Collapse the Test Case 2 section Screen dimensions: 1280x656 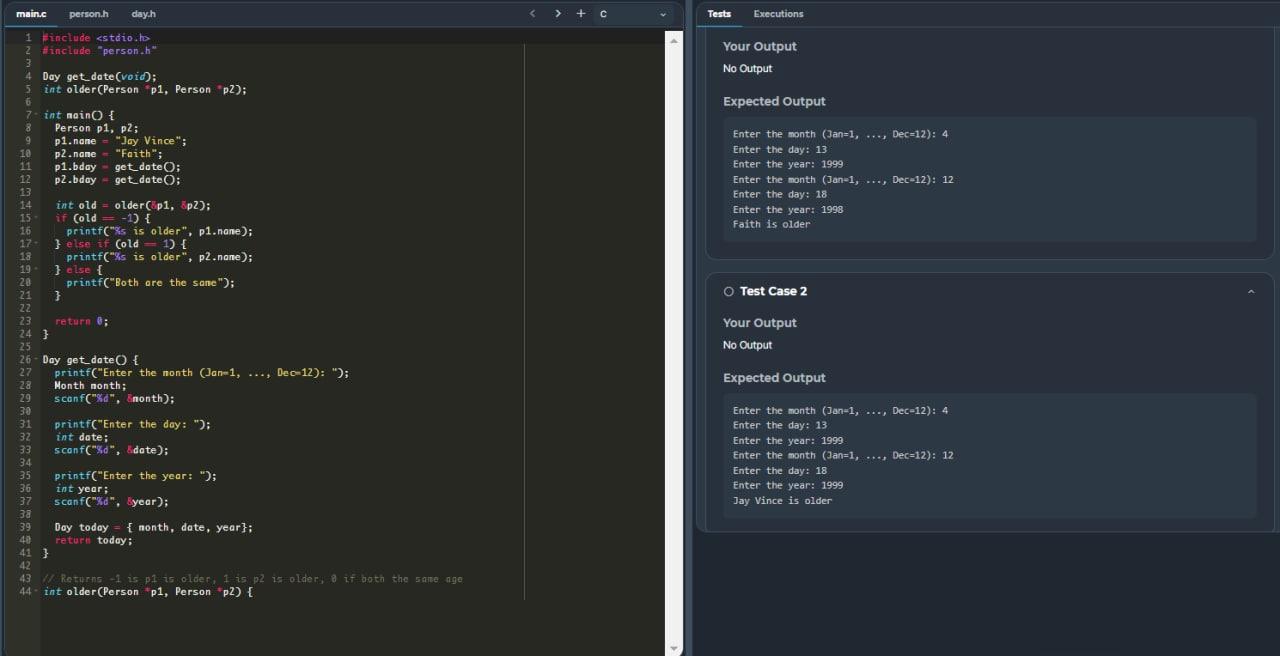[1250, 291]
